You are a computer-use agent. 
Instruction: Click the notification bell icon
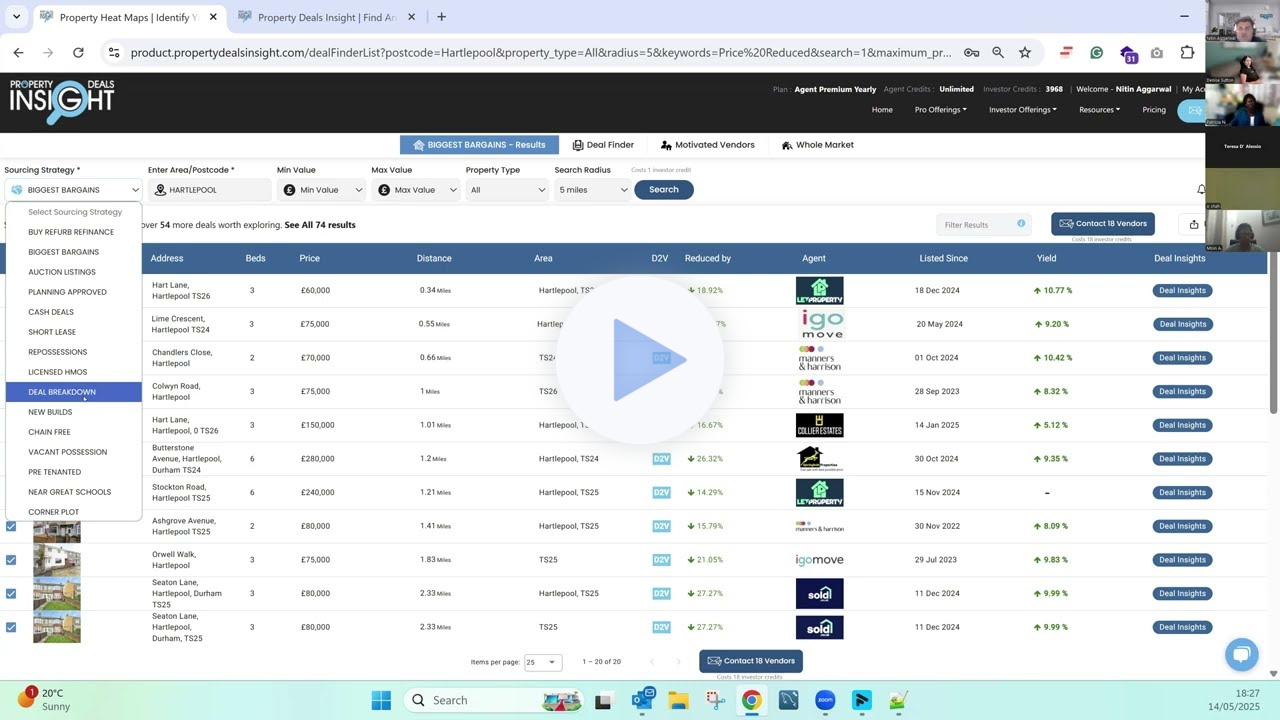[1201, 190]
